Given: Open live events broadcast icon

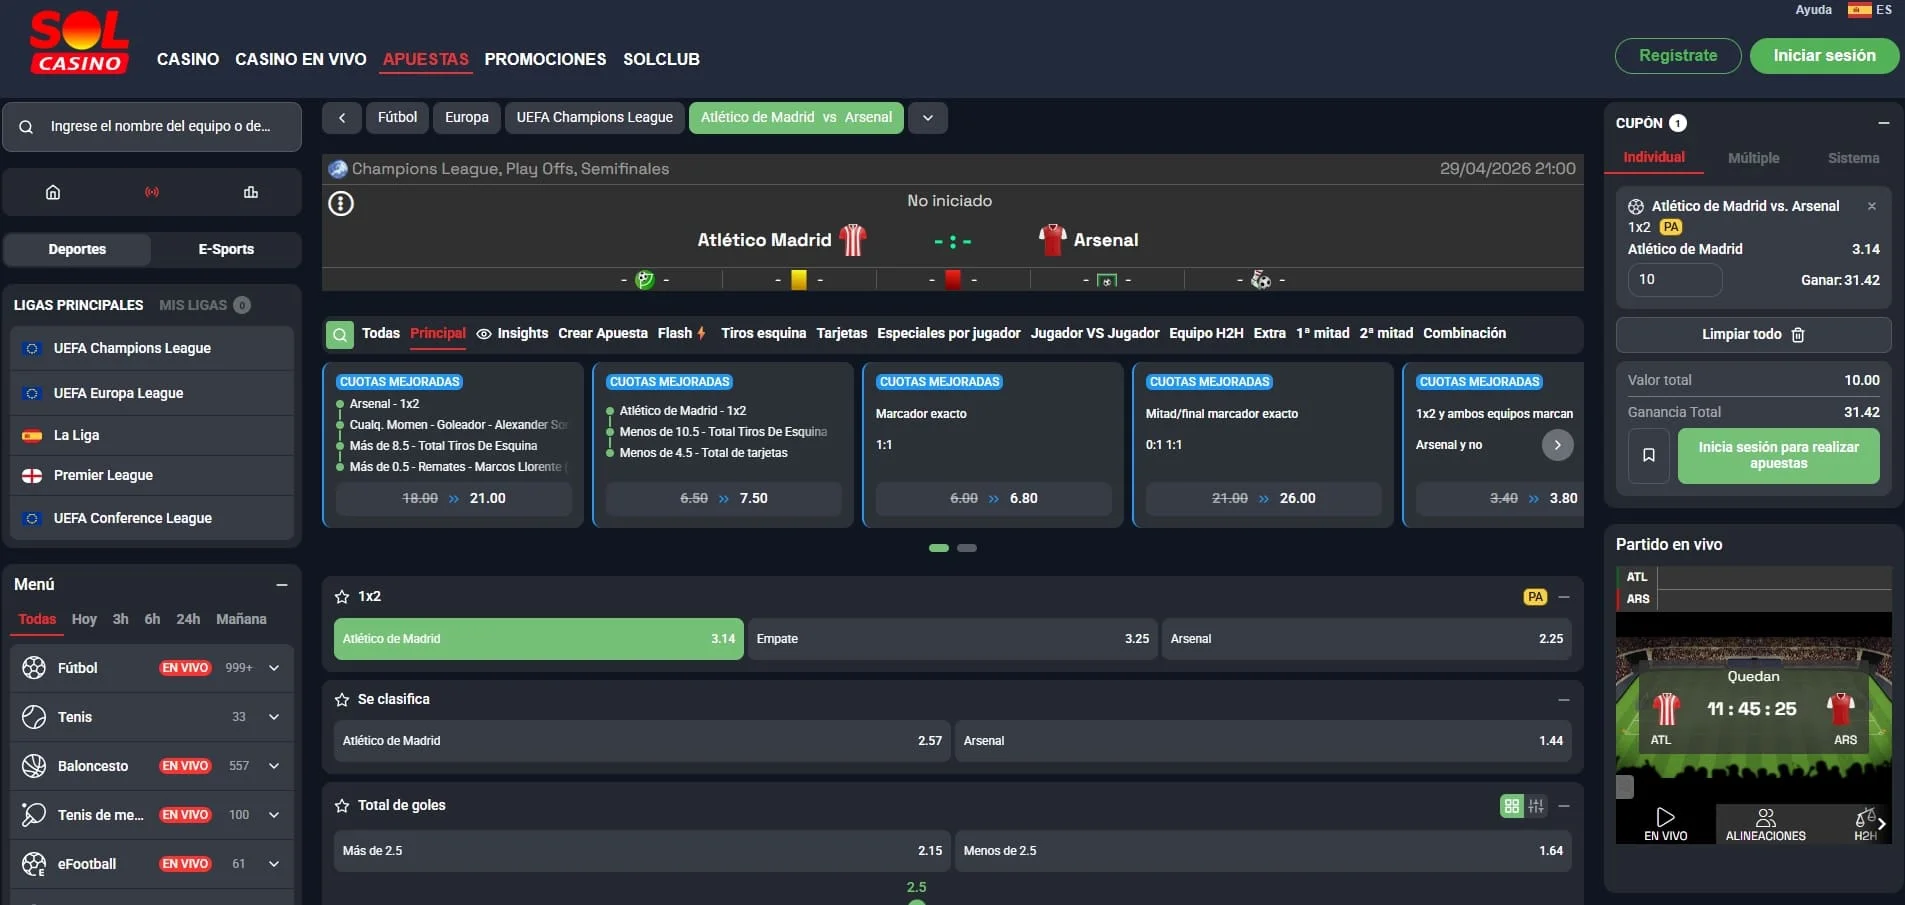Looking at the screenshot, I should pos(152,192).
